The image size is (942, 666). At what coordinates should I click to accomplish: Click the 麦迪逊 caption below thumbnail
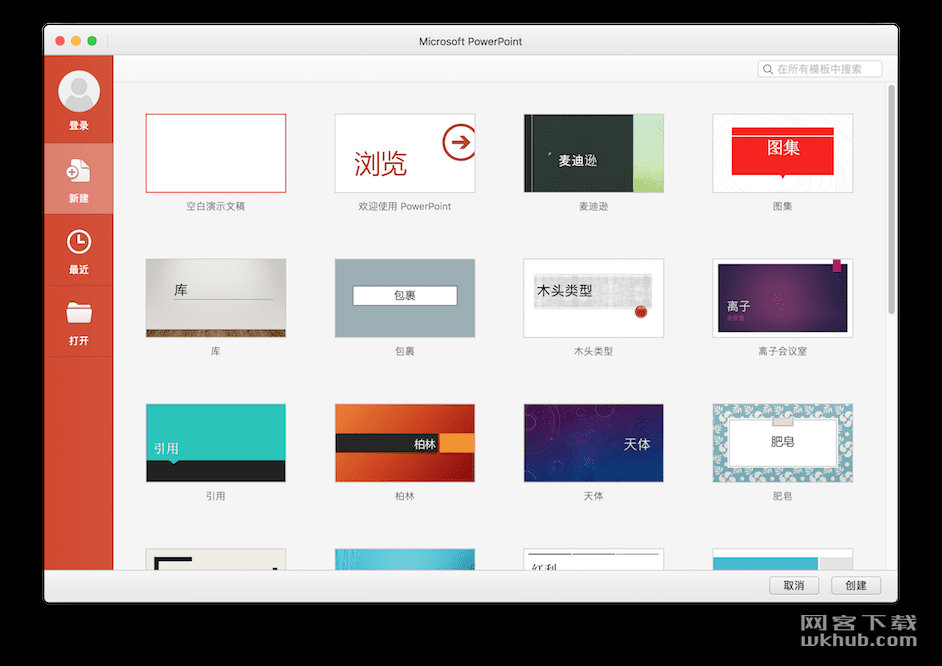click(x=594, y=206)
